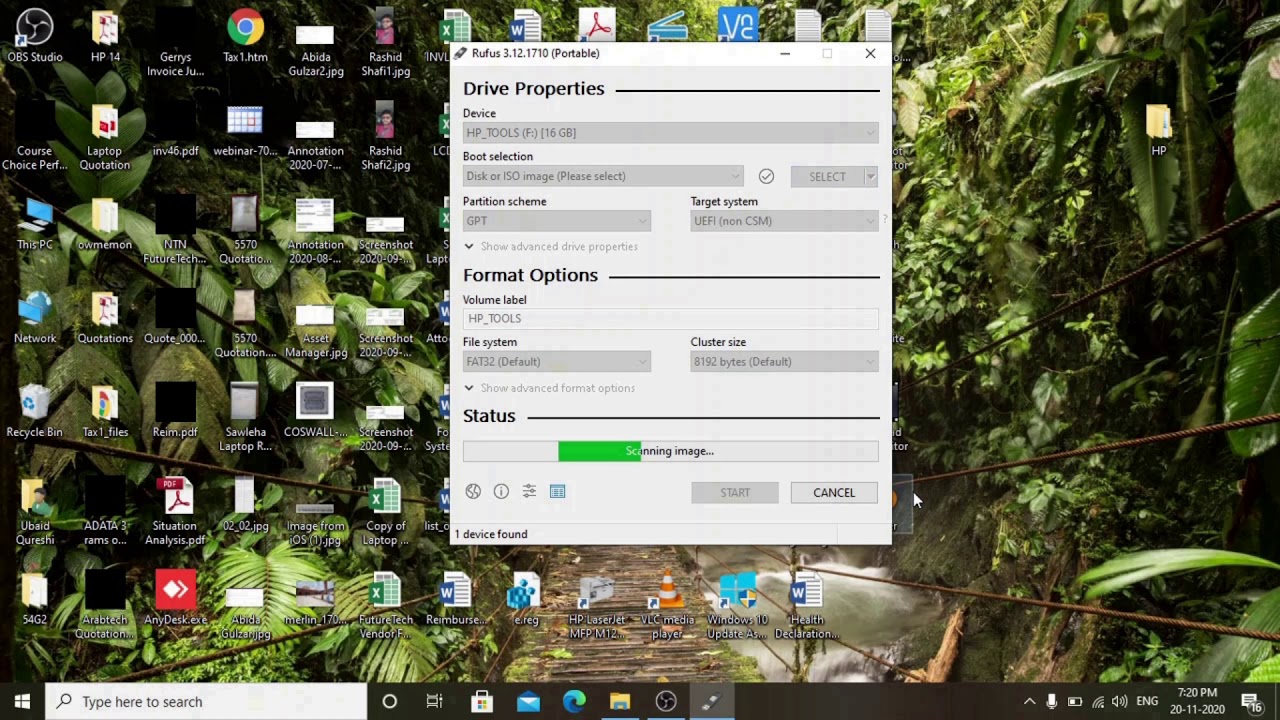Open Rufus About info icon
The height and width of the screenshot is (720, 1280).
point(501,491)
